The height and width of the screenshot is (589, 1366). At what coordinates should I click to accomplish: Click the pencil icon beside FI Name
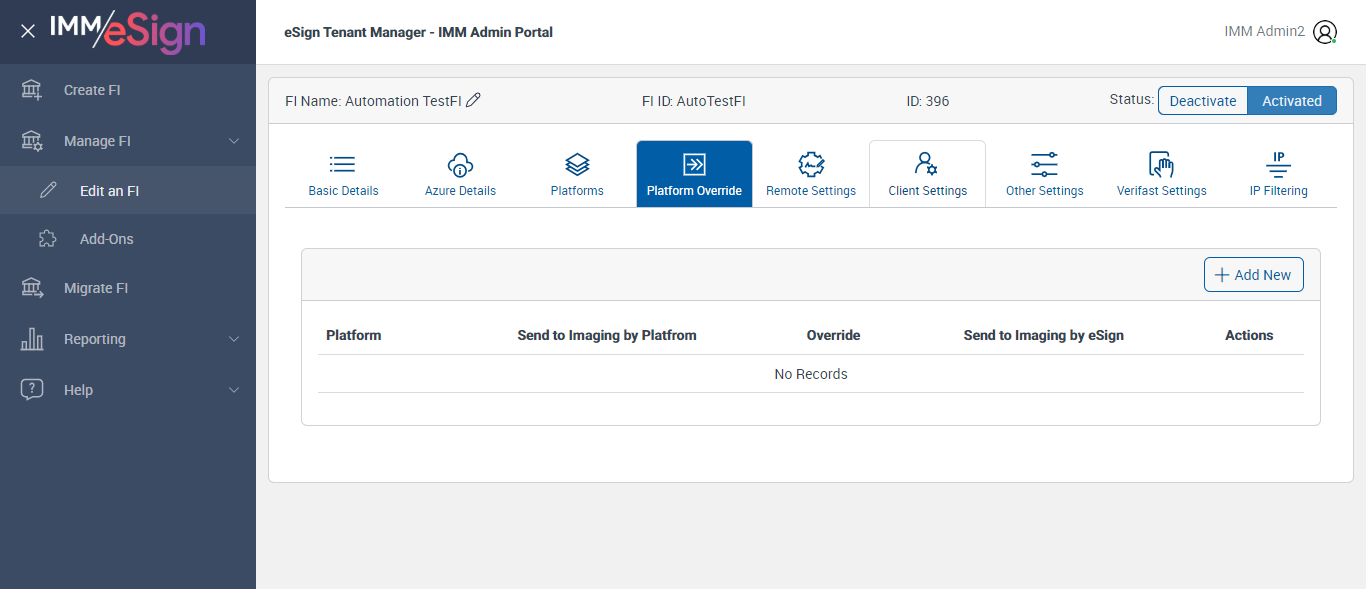pyautogui.click(x=474, y=100)
